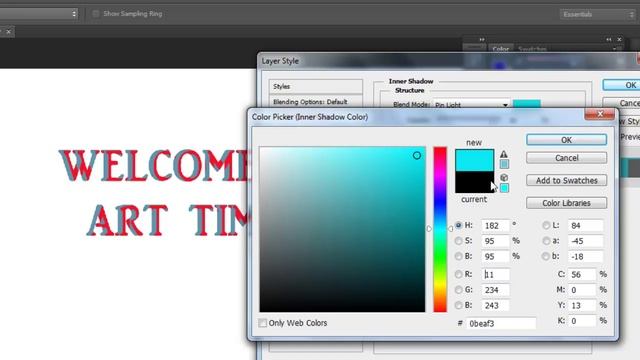
Task: Select the Lab b radio button
Action: pyautogui.click(x=546, y=256)
